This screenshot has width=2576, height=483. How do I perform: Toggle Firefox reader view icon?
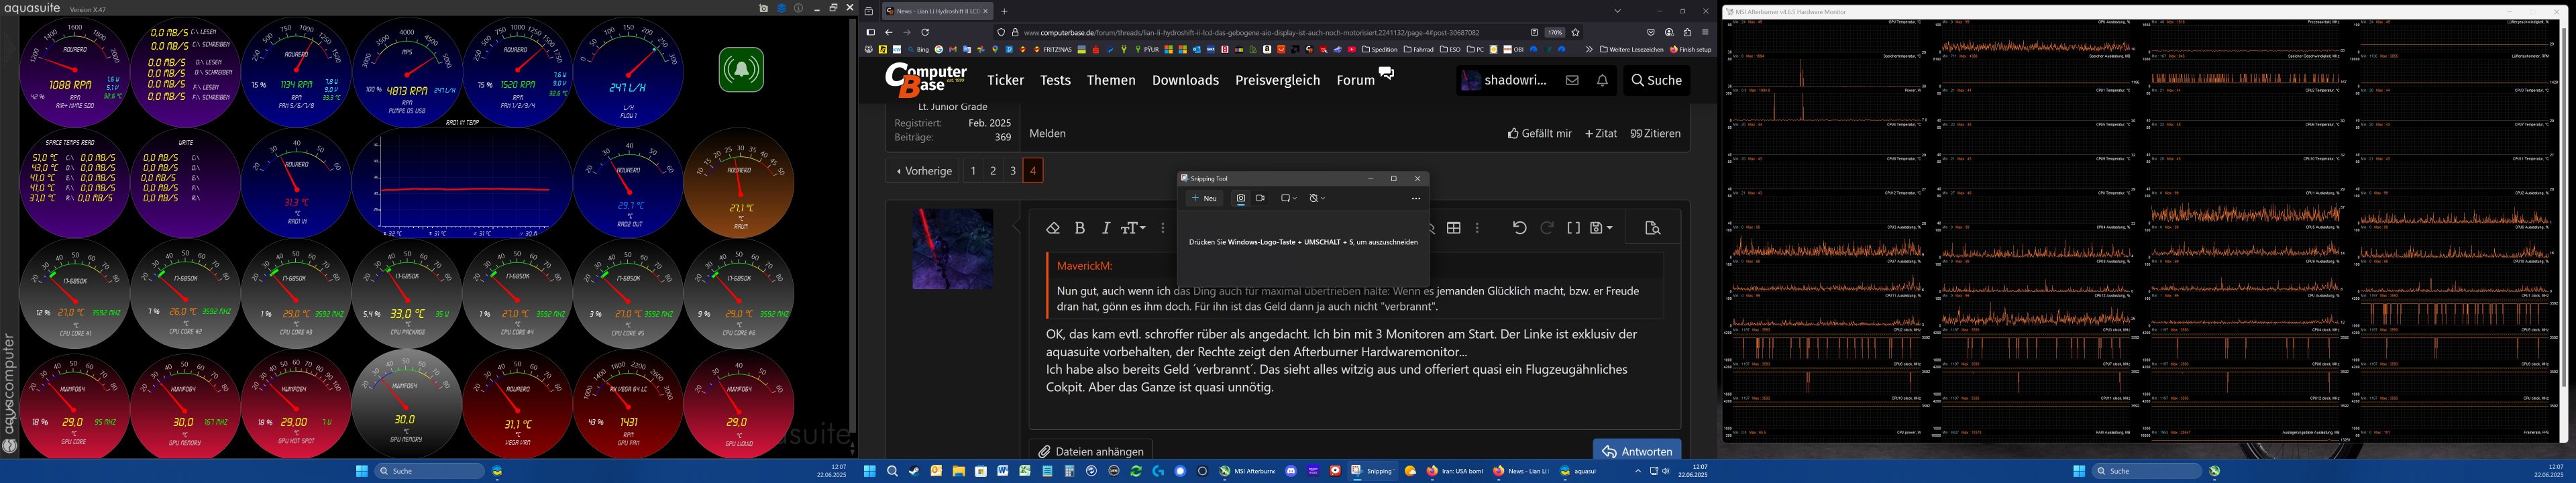pos(1534,32)
